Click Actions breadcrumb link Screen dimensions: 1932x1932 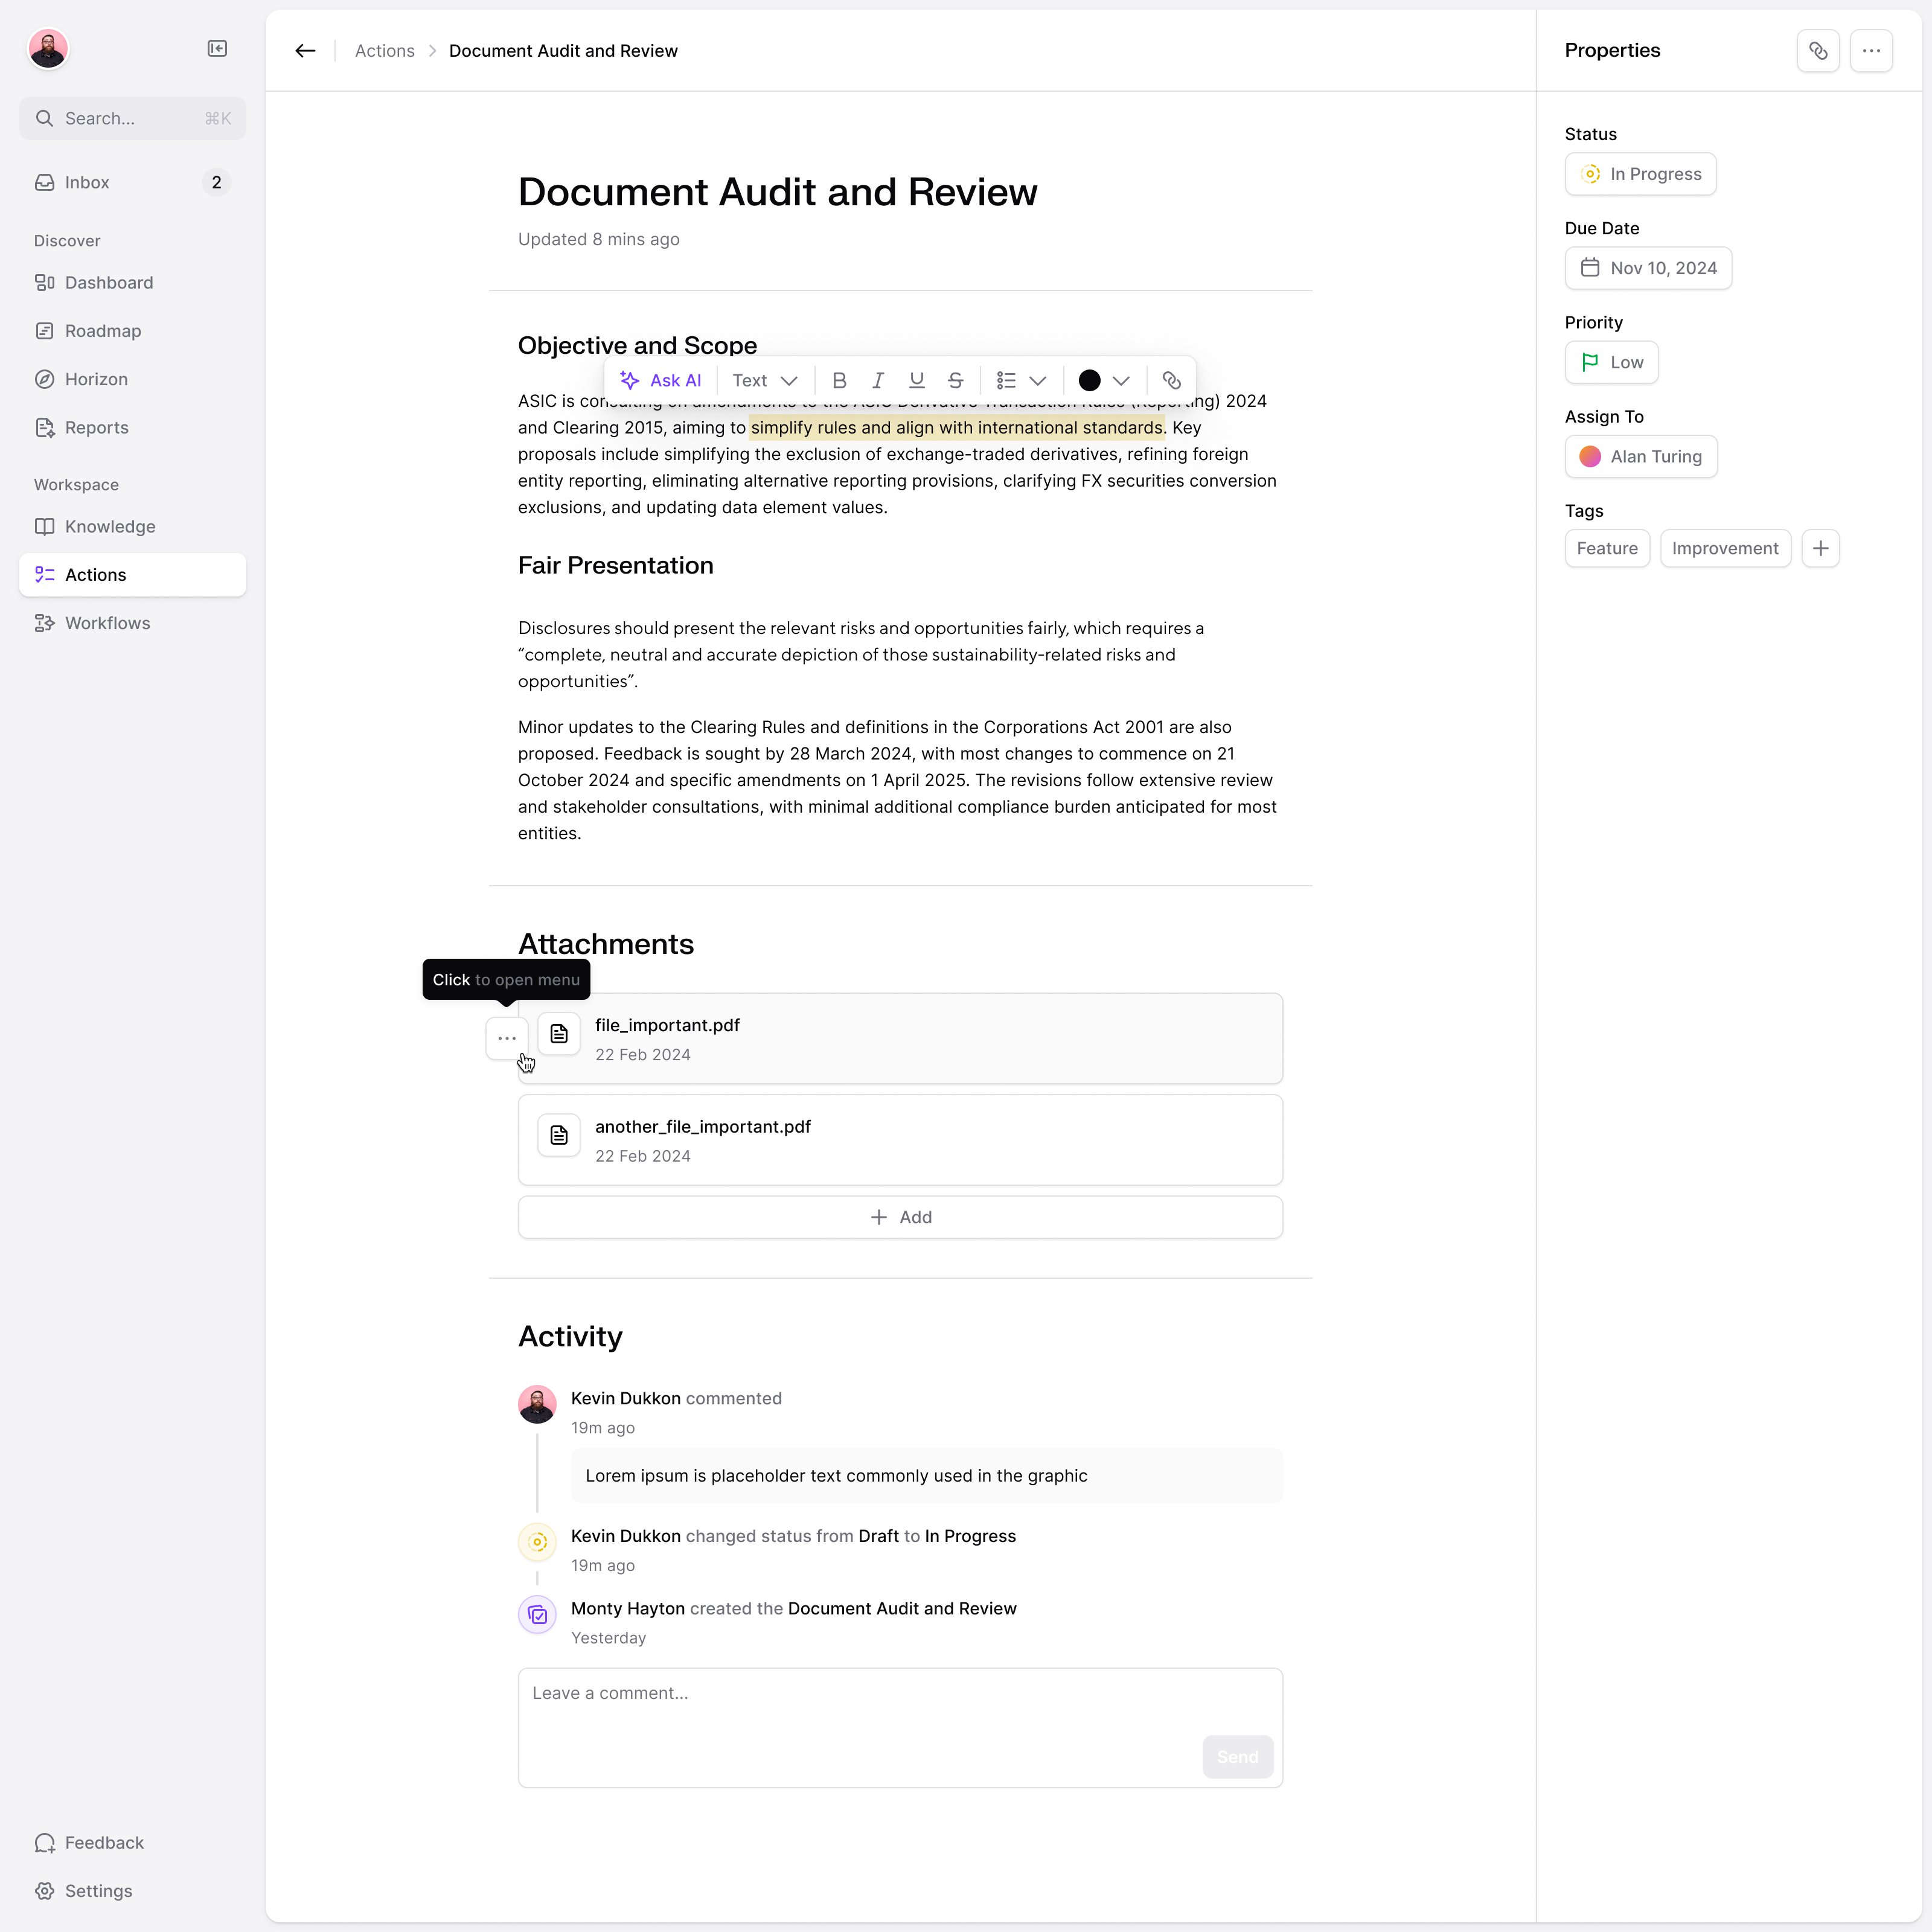pos(384,51)
